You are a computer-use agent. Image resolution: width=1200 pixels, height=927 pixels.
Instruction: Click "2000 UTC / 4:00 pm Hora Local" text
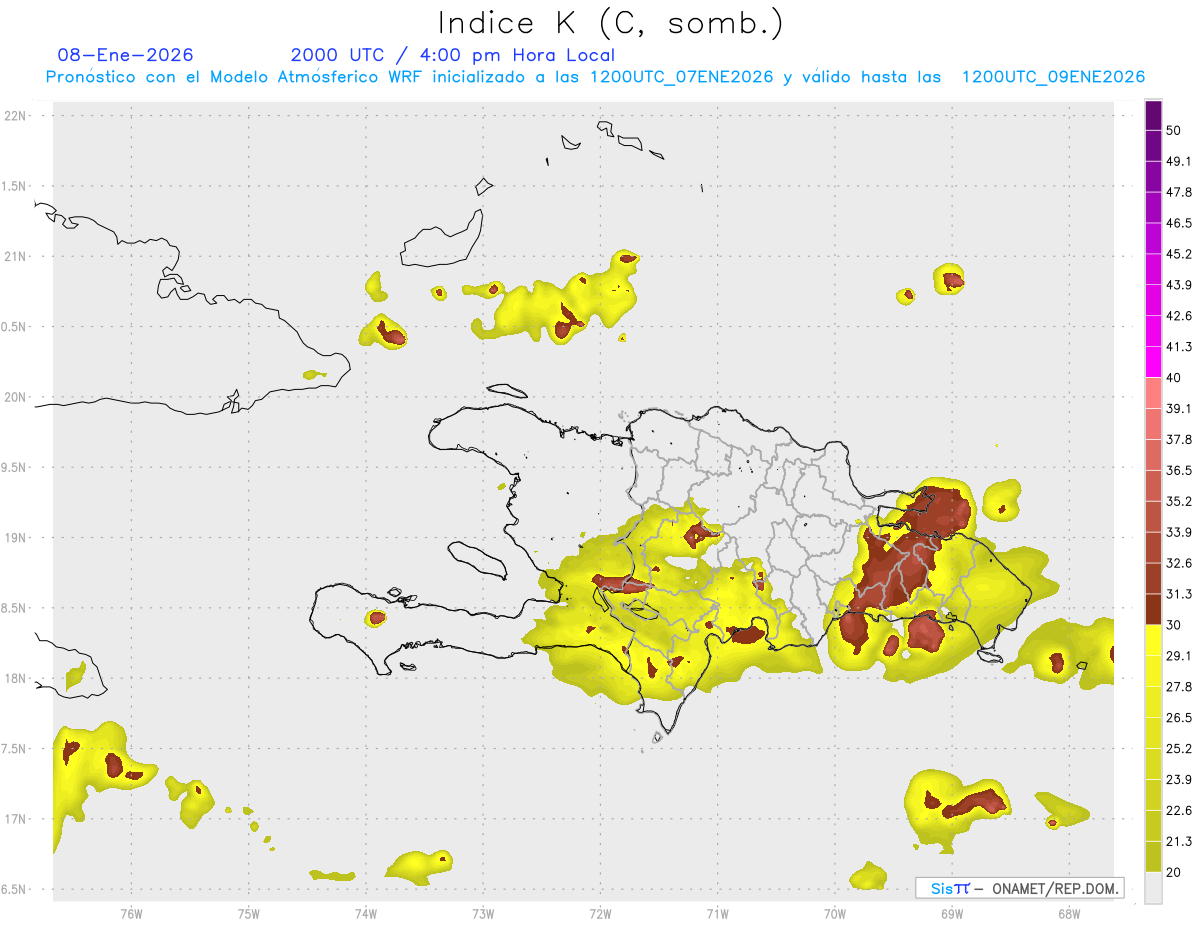453,55
